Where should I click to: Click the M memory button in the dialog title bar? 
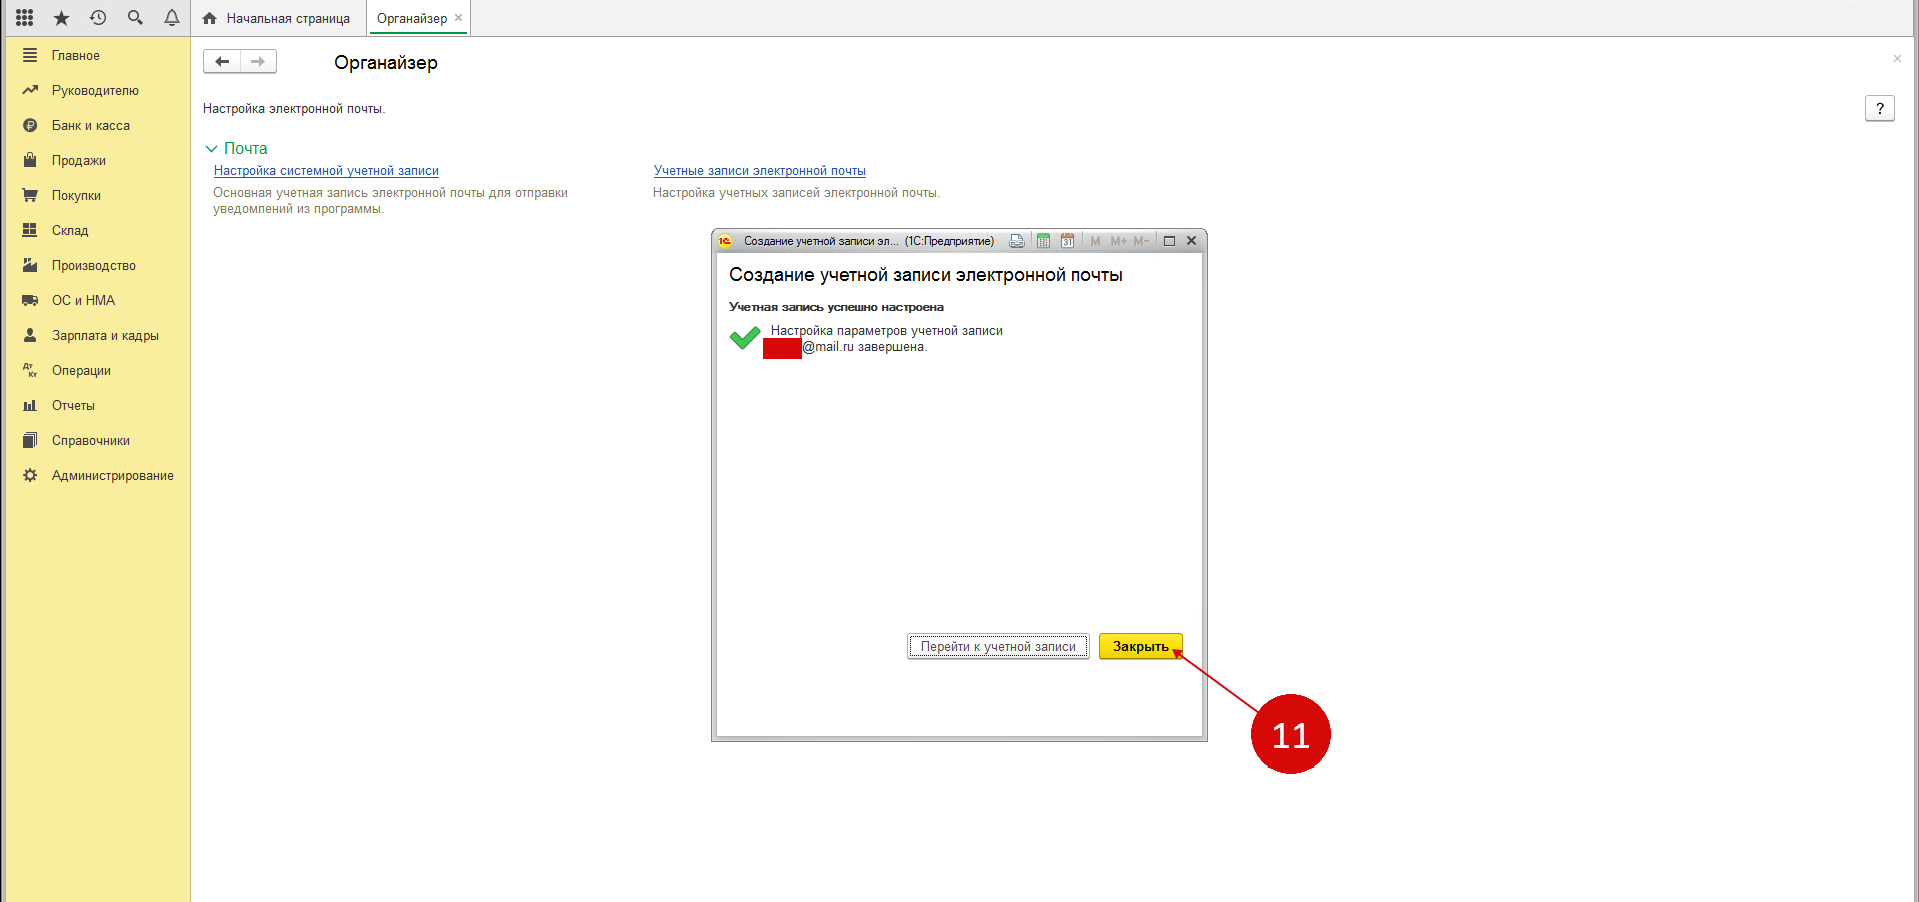[1095, 241]
